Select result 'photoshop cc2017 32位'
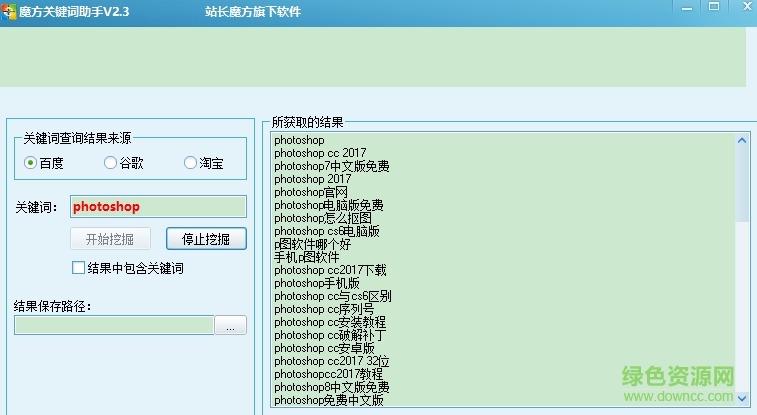Image resolution: width=757 pixels, height=415 pixels. [332, 361]
